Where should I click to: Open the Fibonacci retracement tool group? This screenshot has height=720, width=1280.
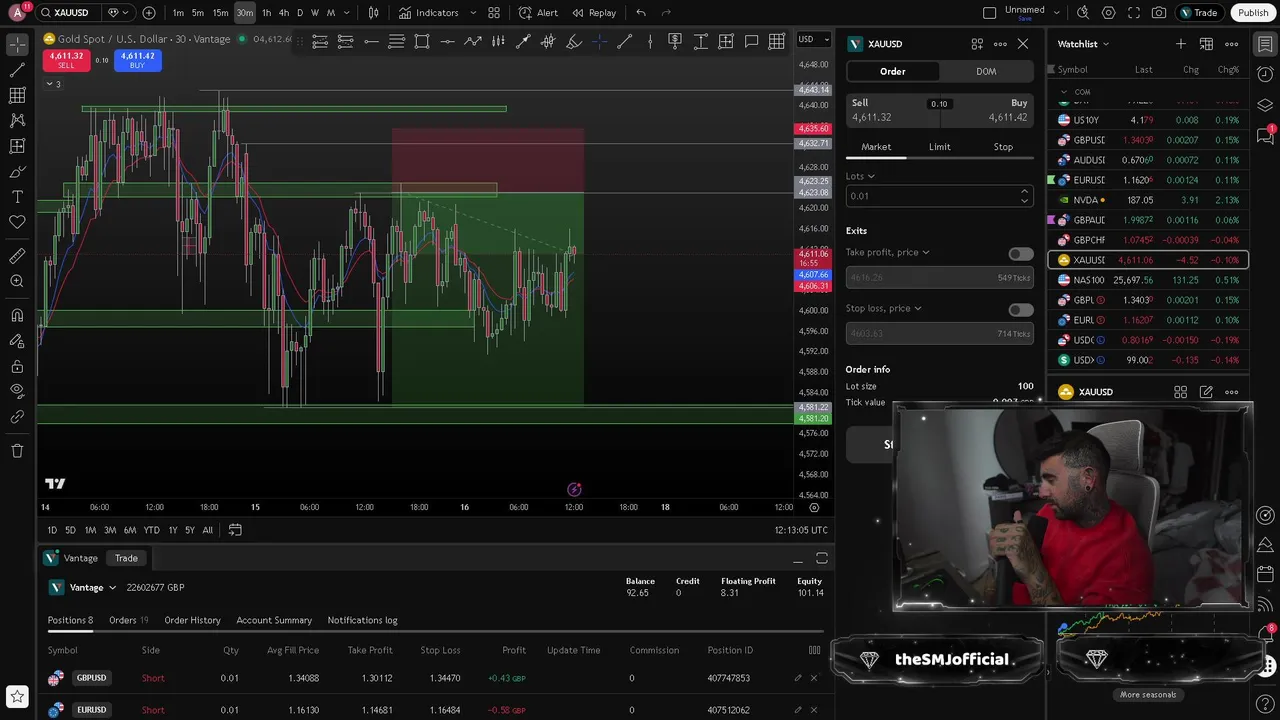click(17, 96)
